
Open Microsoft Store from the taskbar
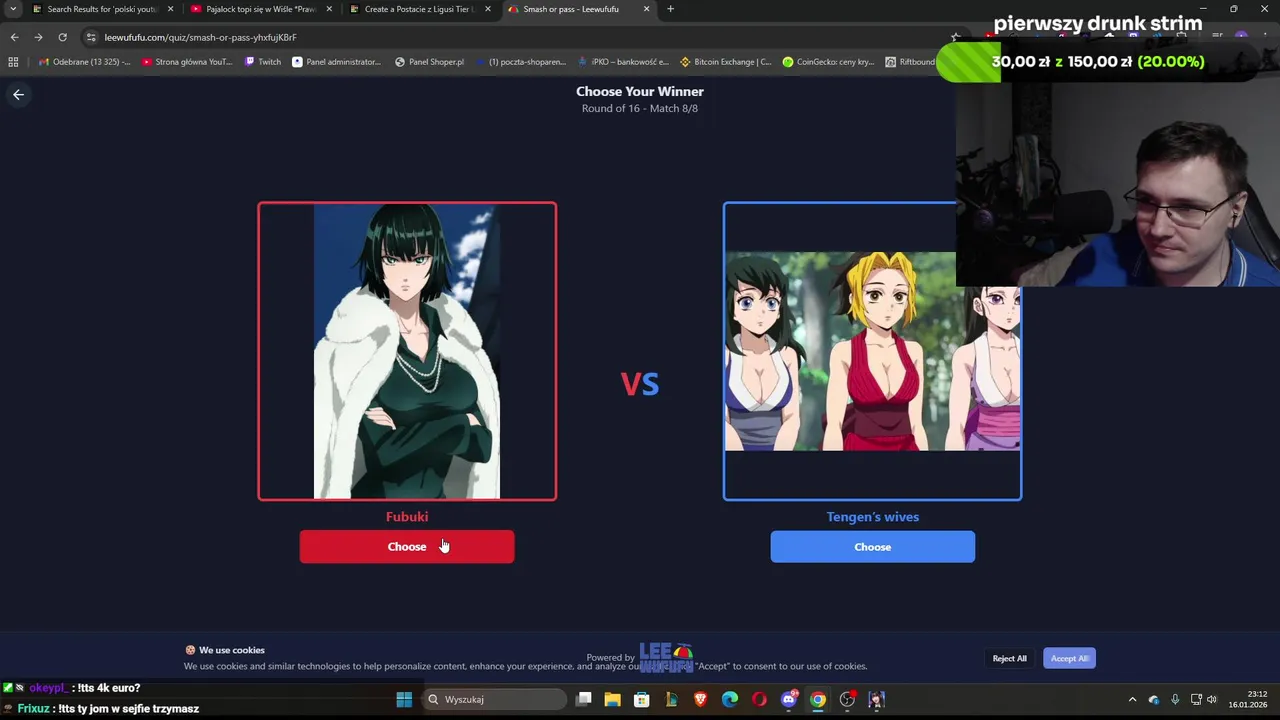coord(642,699)
